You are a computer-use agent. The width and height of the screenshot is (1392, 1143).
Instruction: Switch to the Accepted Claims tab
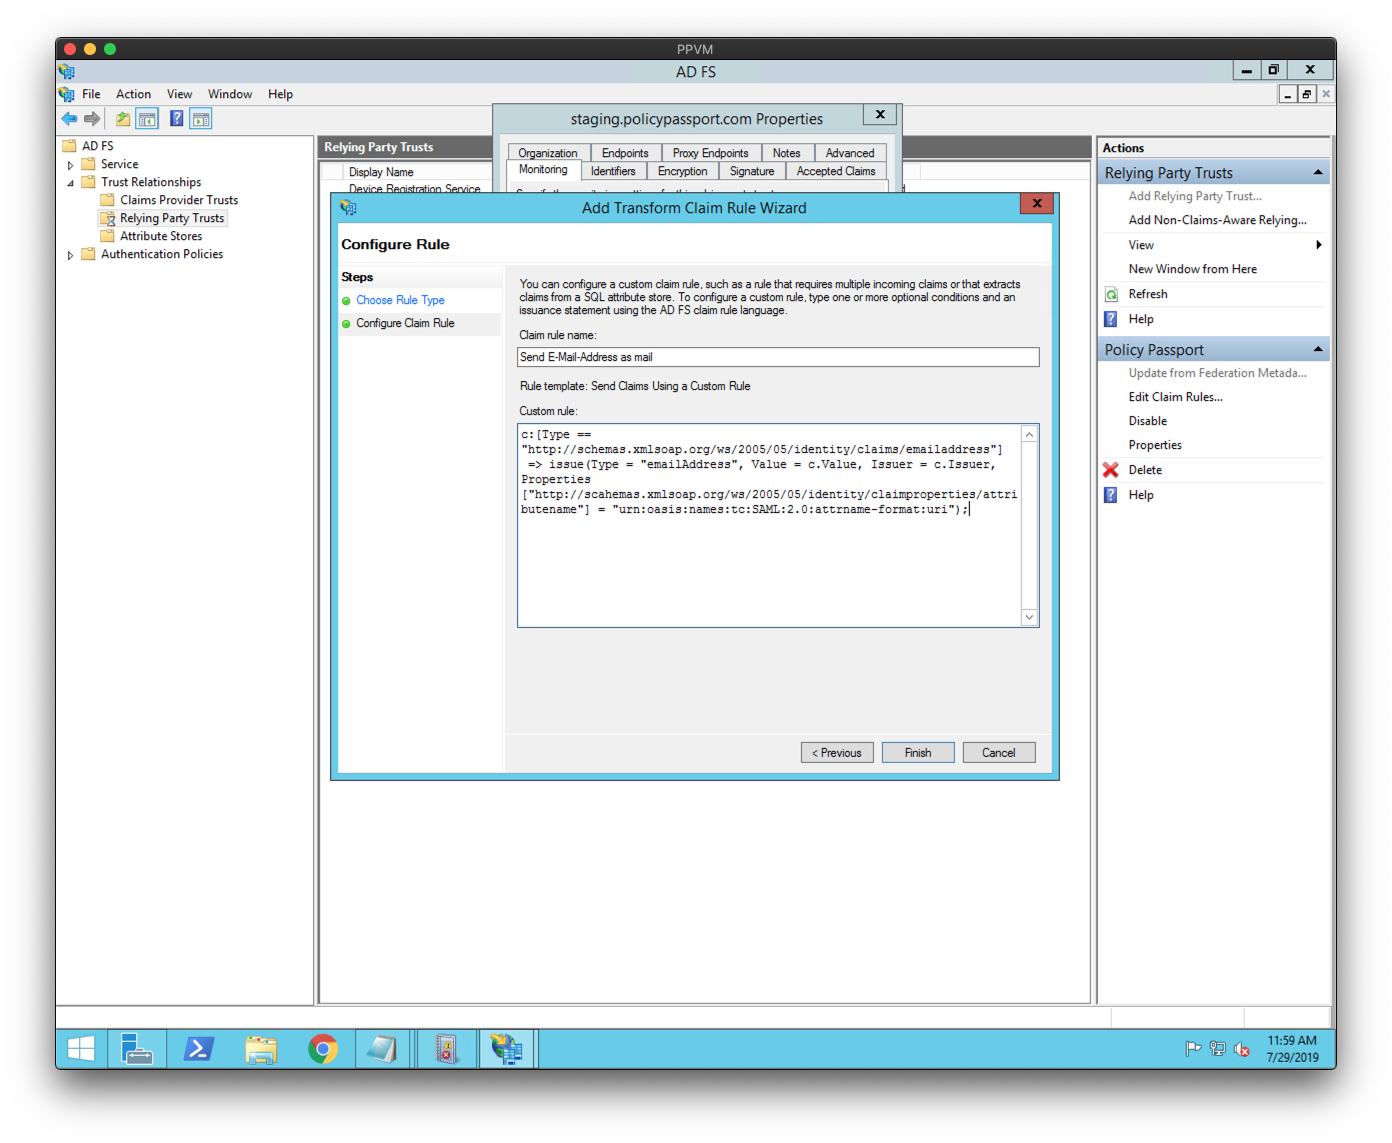click(836, 171)
